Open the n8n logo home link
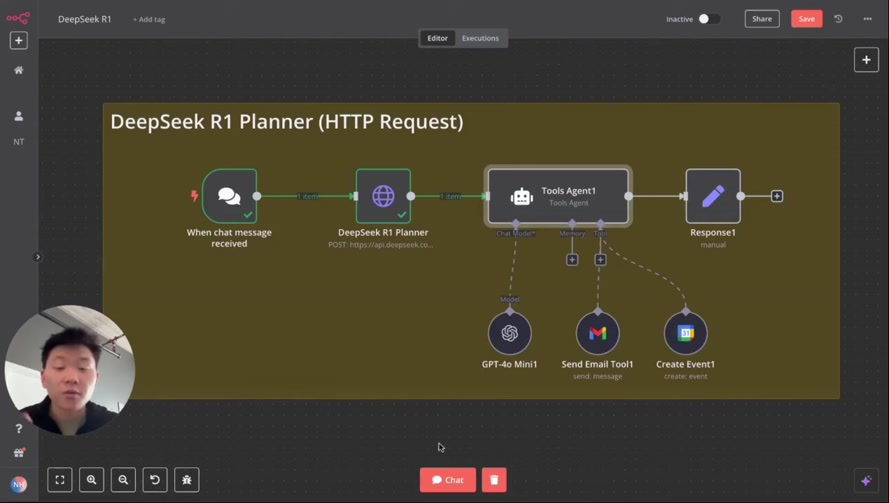Viewport: 889px width, 503px height. coord(18,18)
